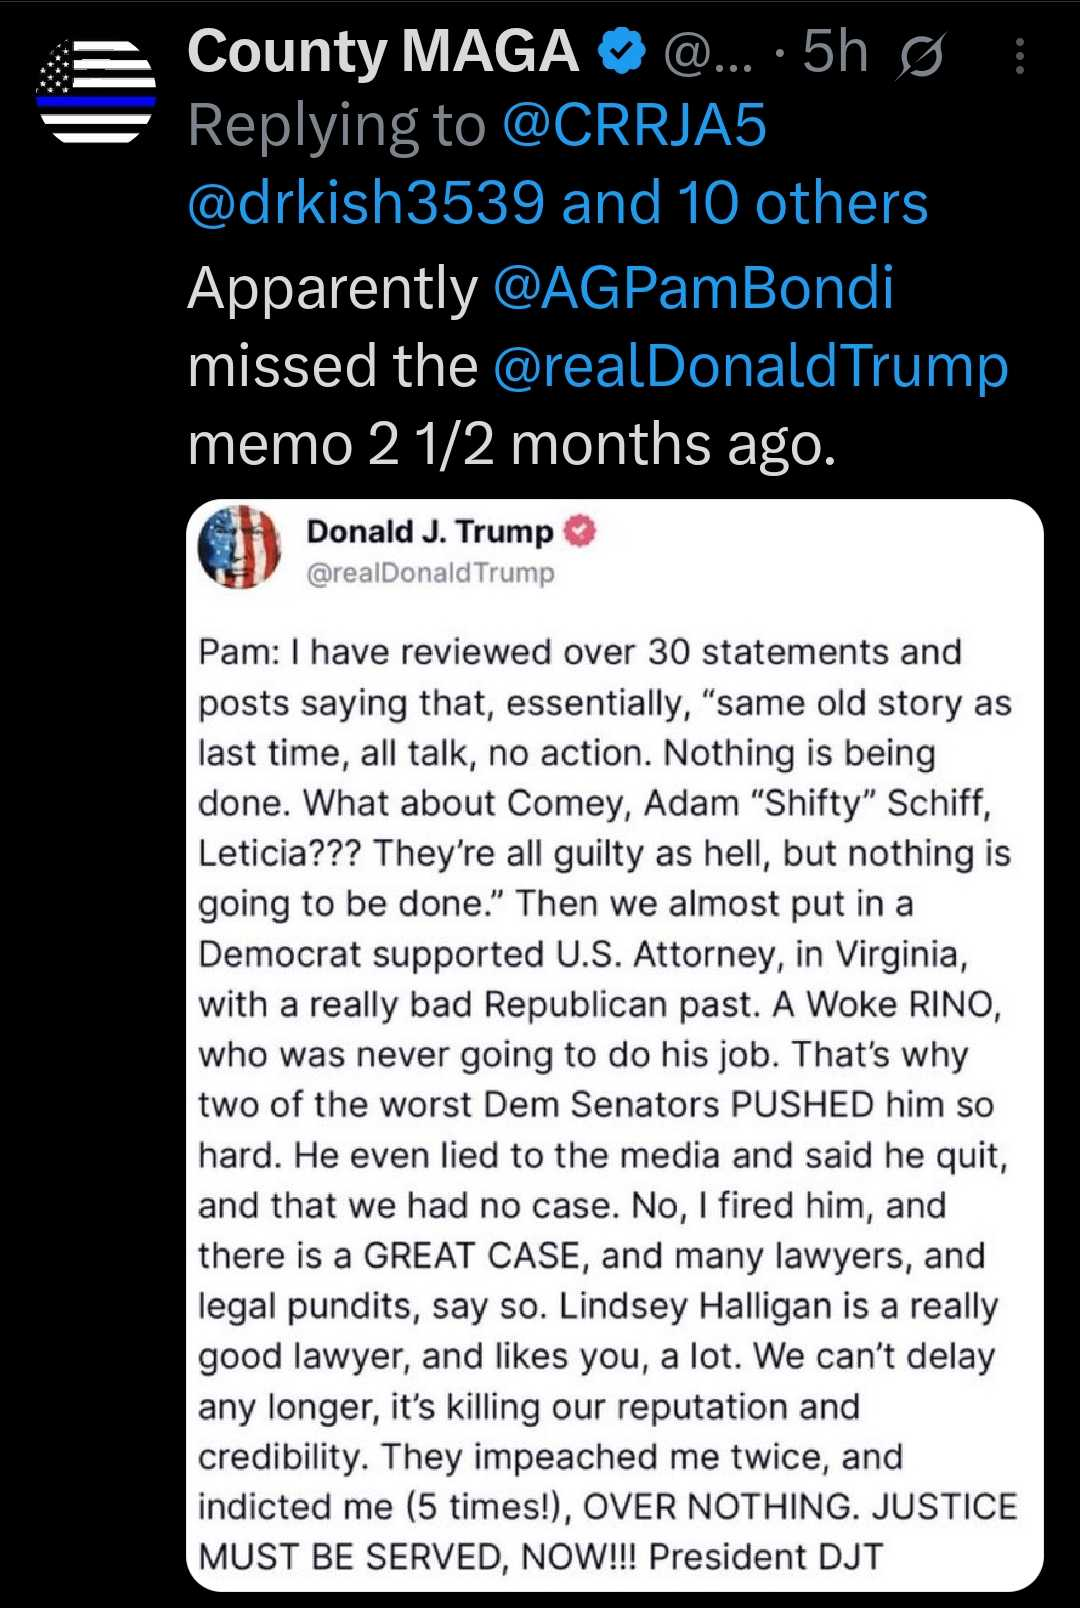This screenshot has width=1080, height=1608.
Task: Open the tweet via the 5h timestamp
Action: pos(835,52)
